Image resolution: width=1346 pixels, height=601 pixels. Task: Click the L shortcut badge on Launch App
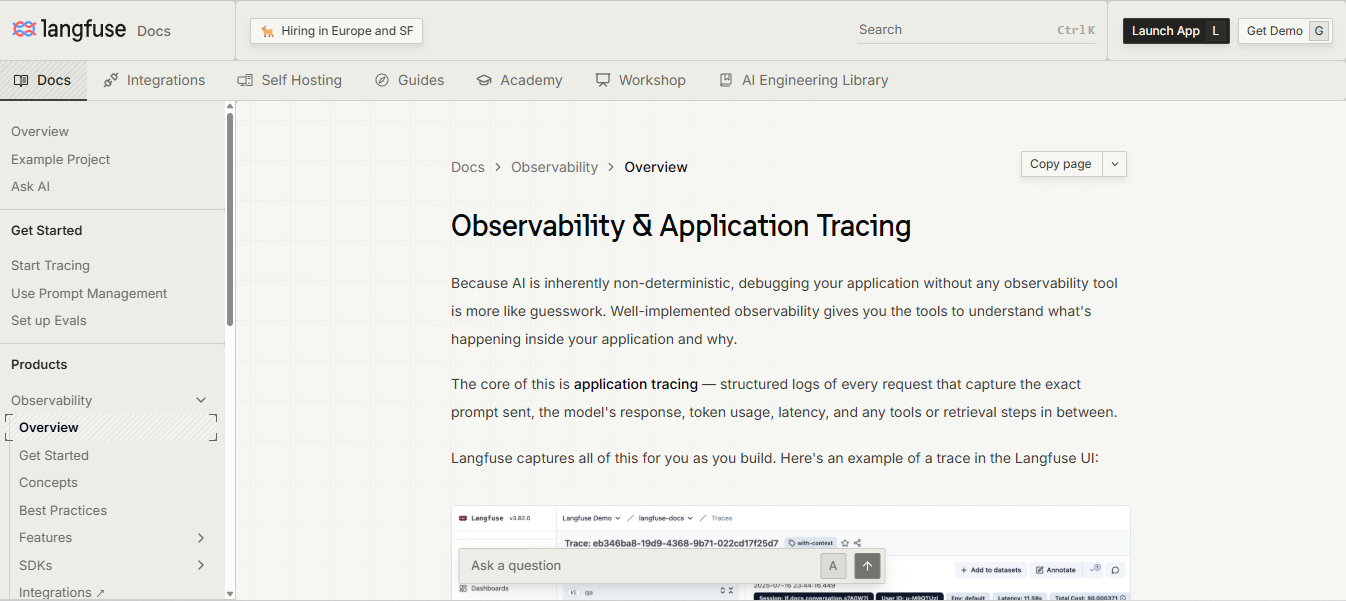(1215, 31)
